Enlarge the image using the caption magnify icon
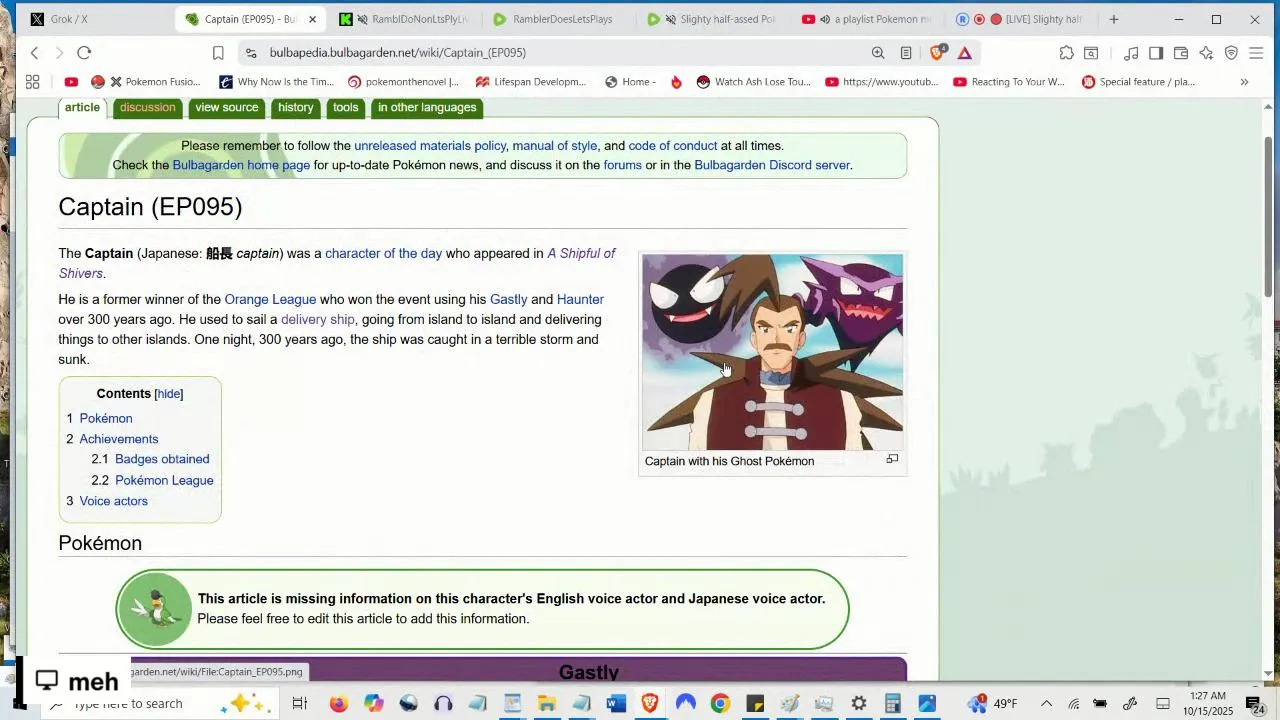 (x=892, y=459)
